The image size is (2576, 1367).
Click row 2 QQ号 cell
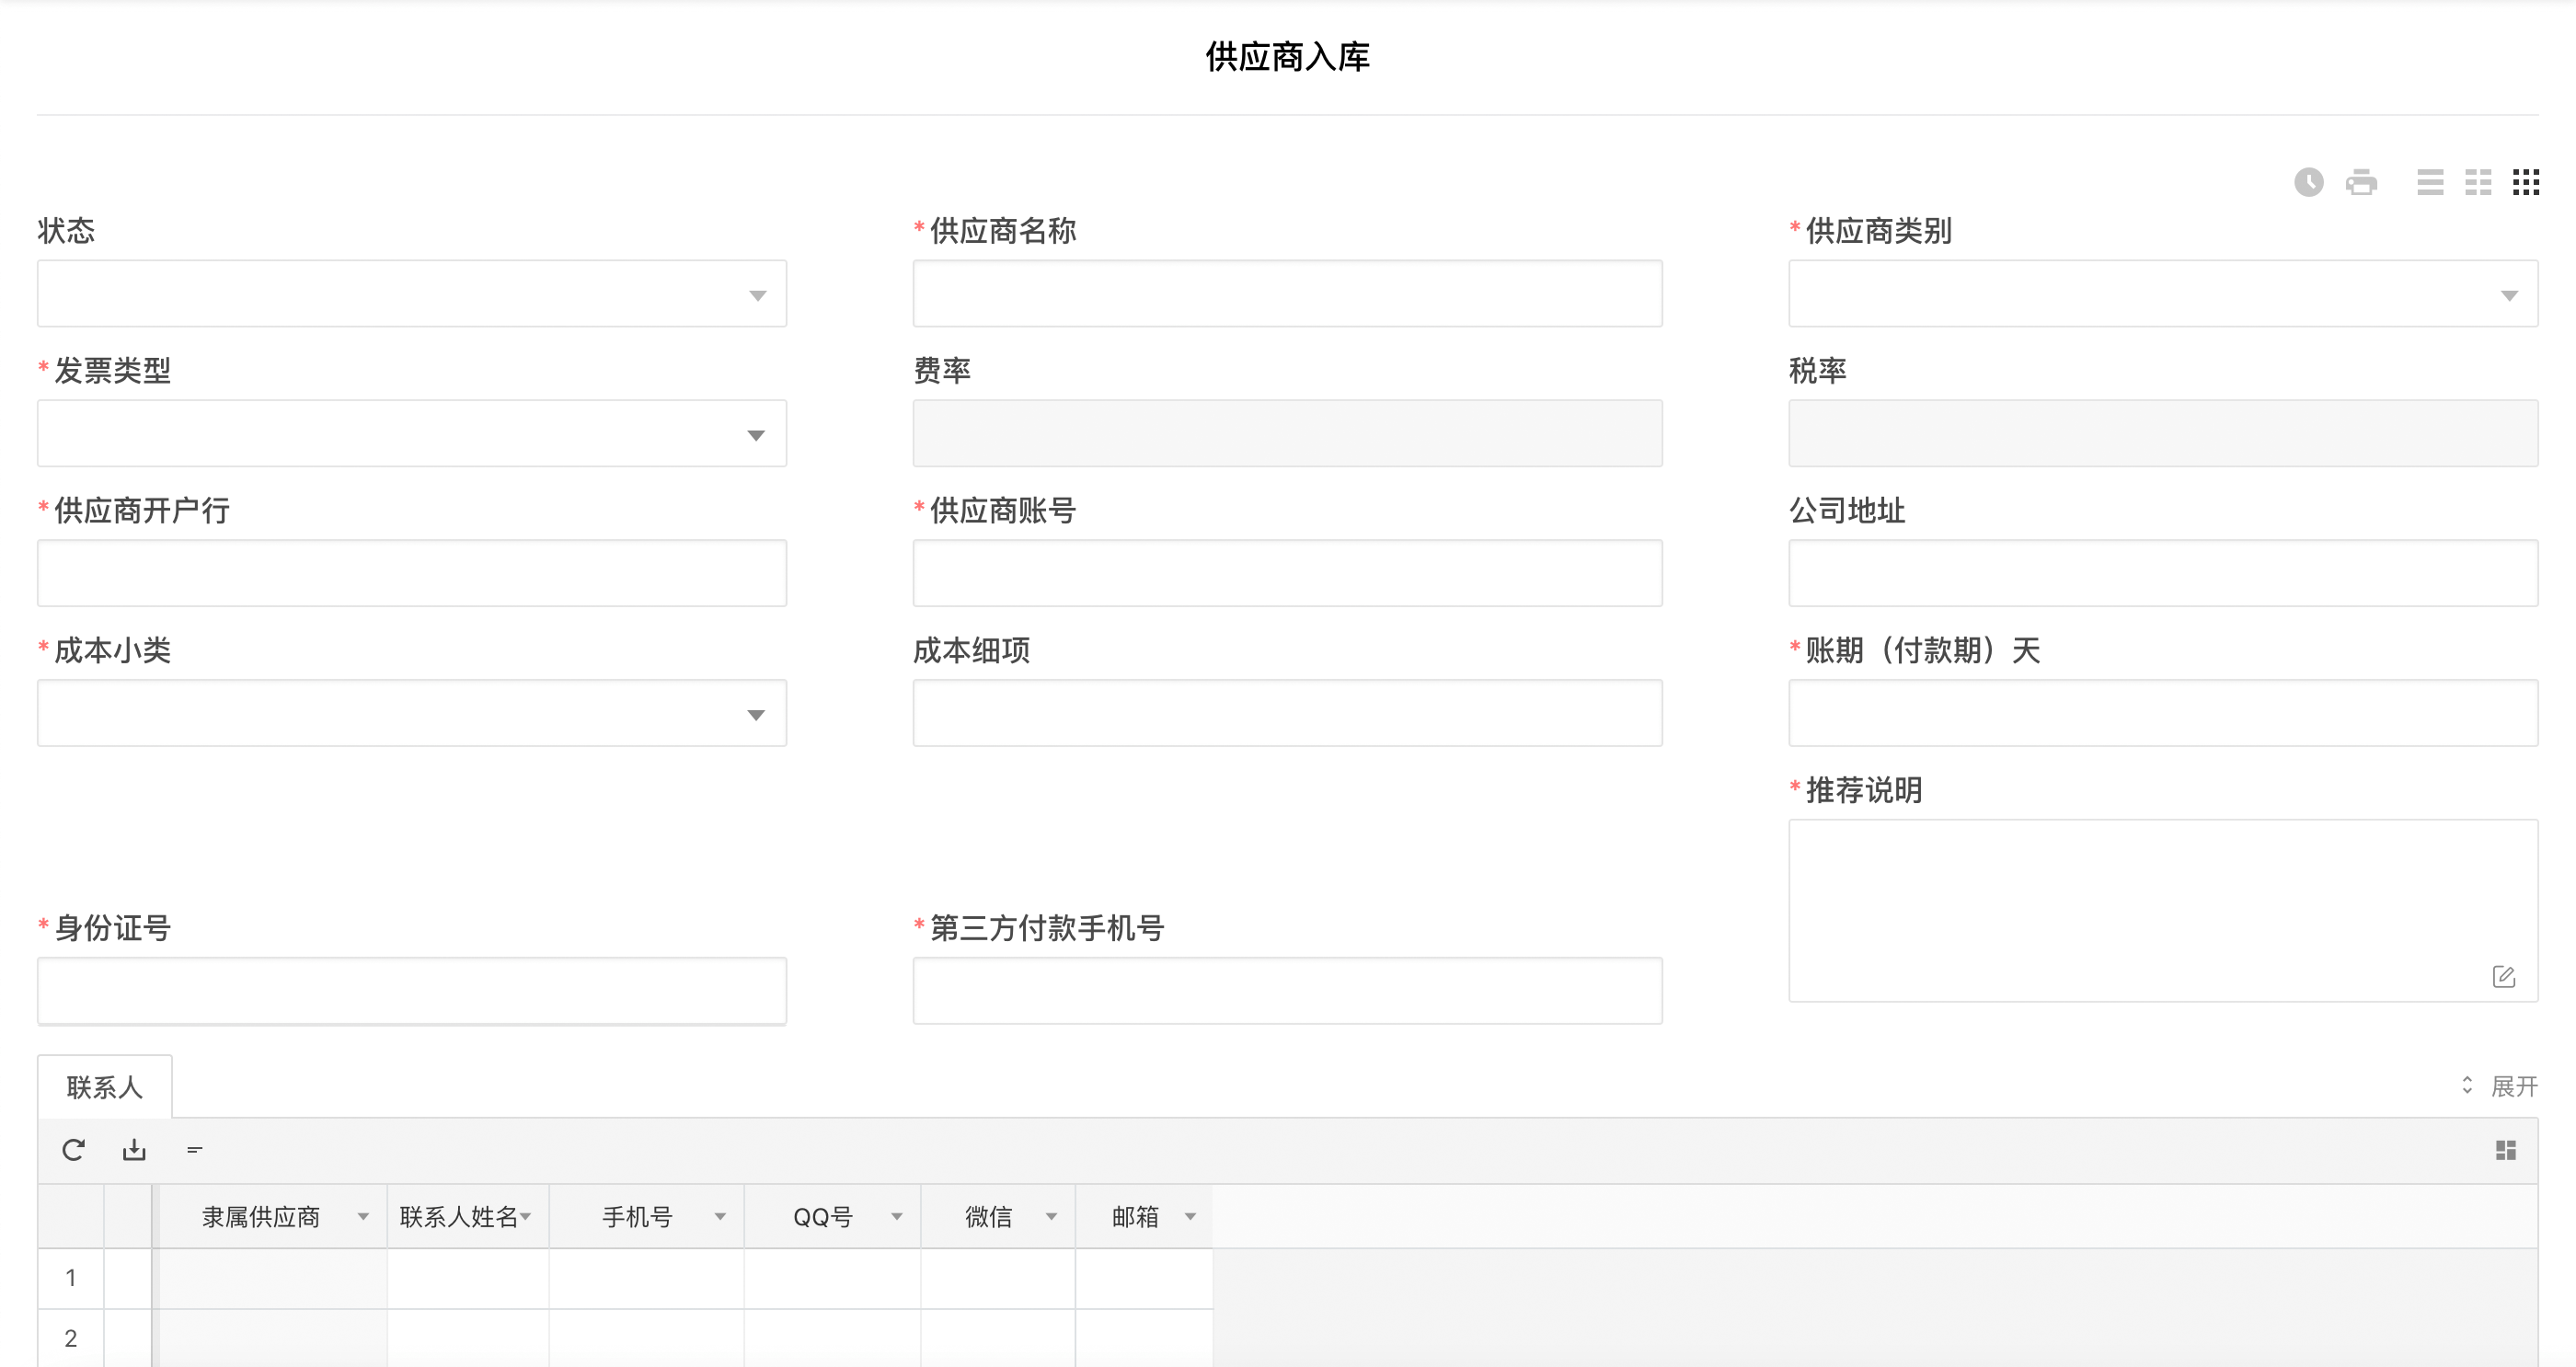[832, 1338]
